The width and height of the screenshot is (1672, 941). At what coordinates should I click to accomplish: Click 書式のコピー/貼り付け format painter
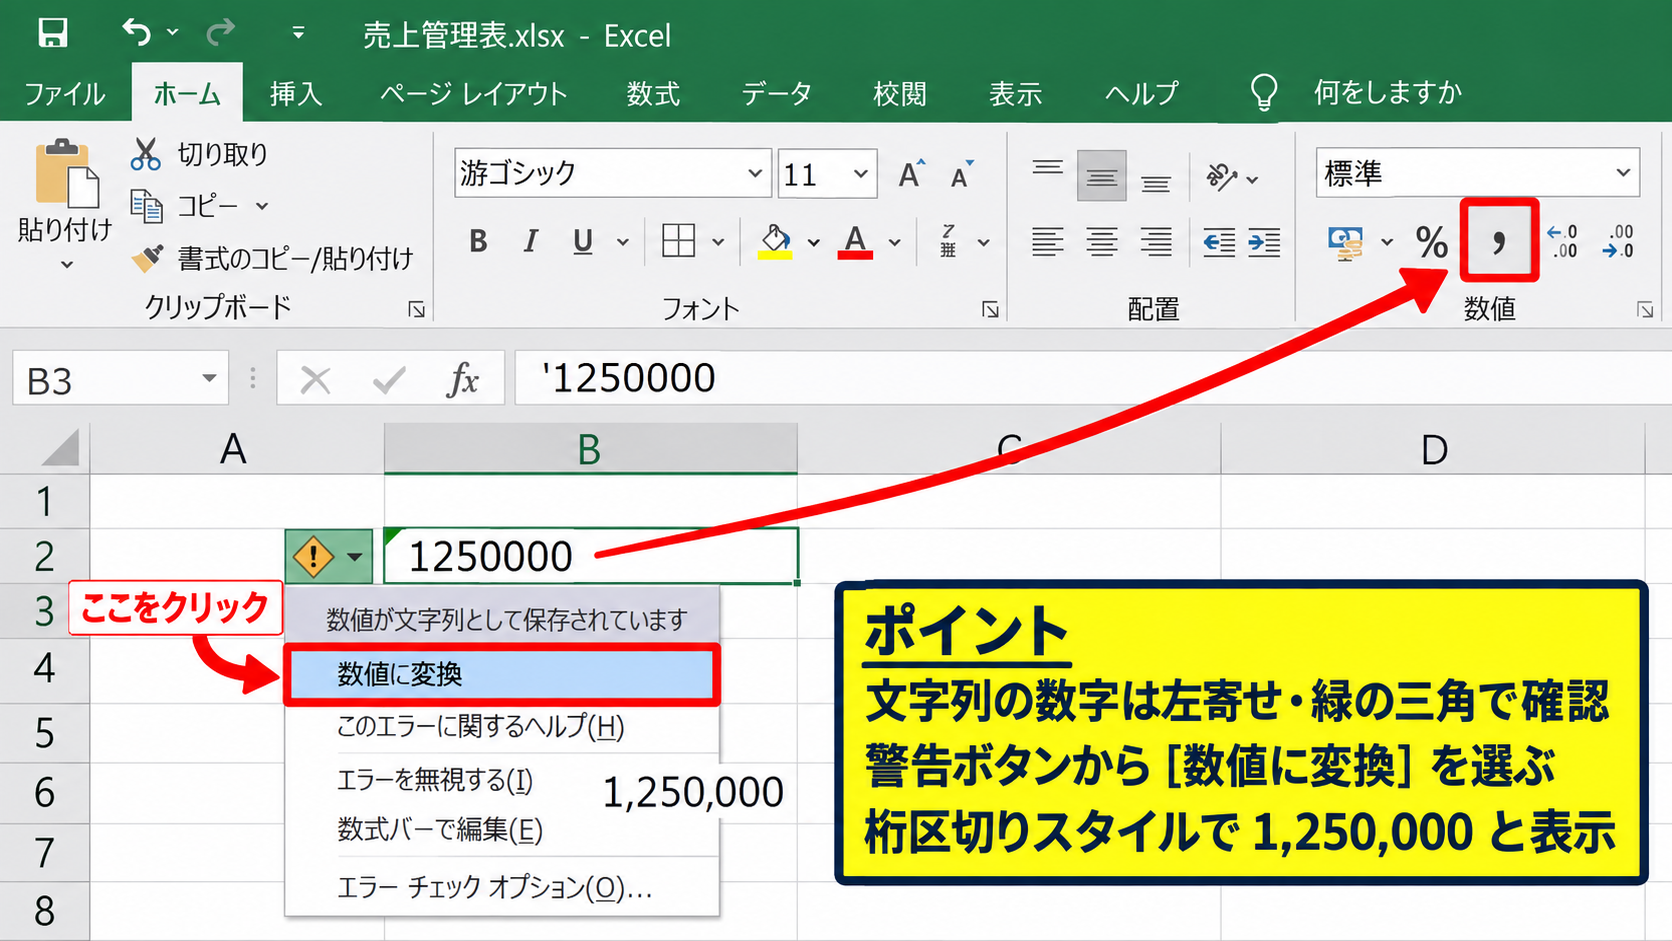click(272, 259)
